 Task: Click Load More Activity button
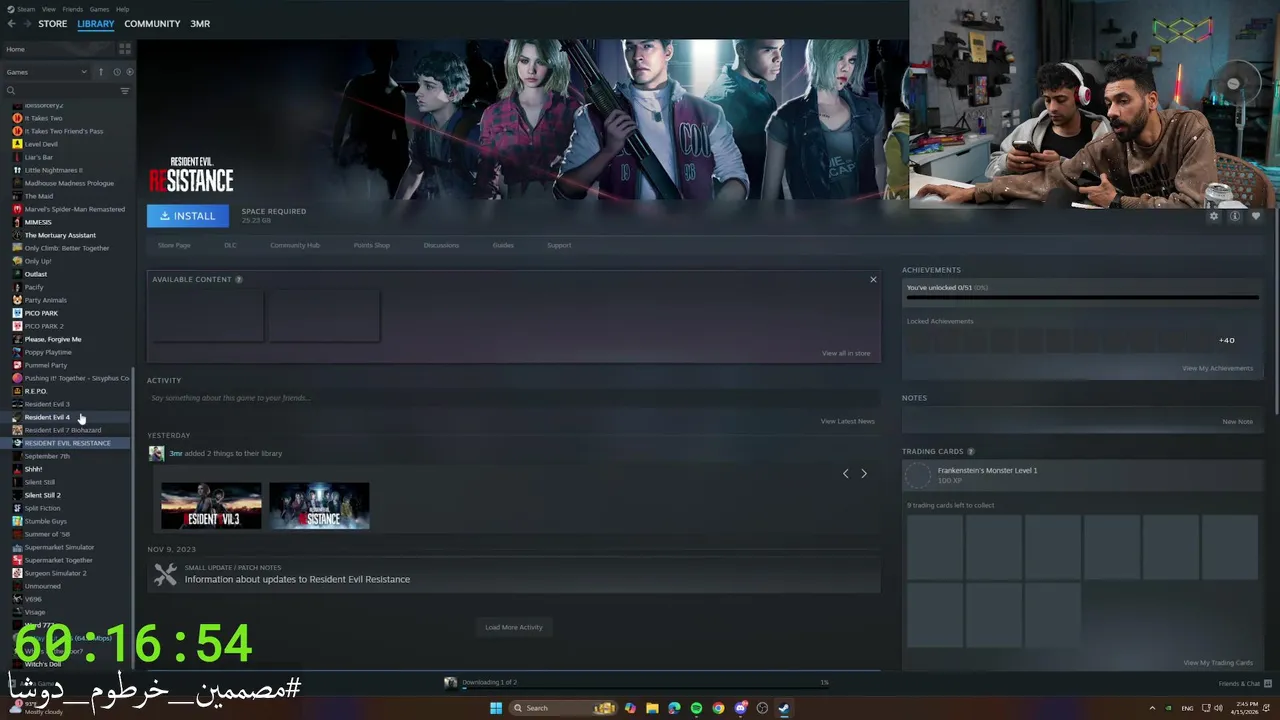tap(514, 627)
